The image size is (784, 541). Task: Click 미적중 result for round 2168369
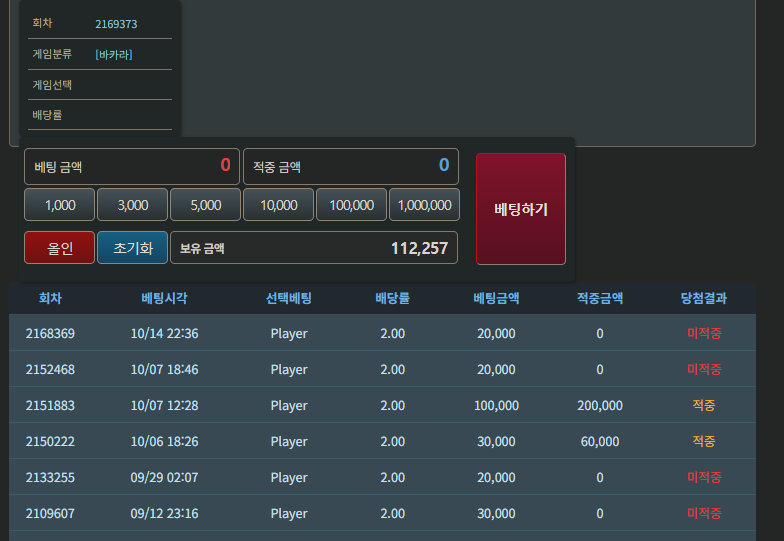click(704, 333)
